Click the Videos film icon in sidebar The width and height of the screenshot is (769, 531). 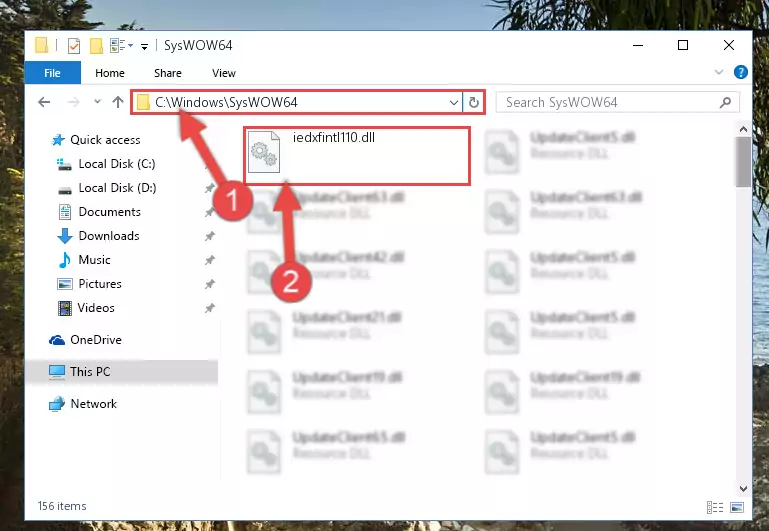[x=65, y=308]
